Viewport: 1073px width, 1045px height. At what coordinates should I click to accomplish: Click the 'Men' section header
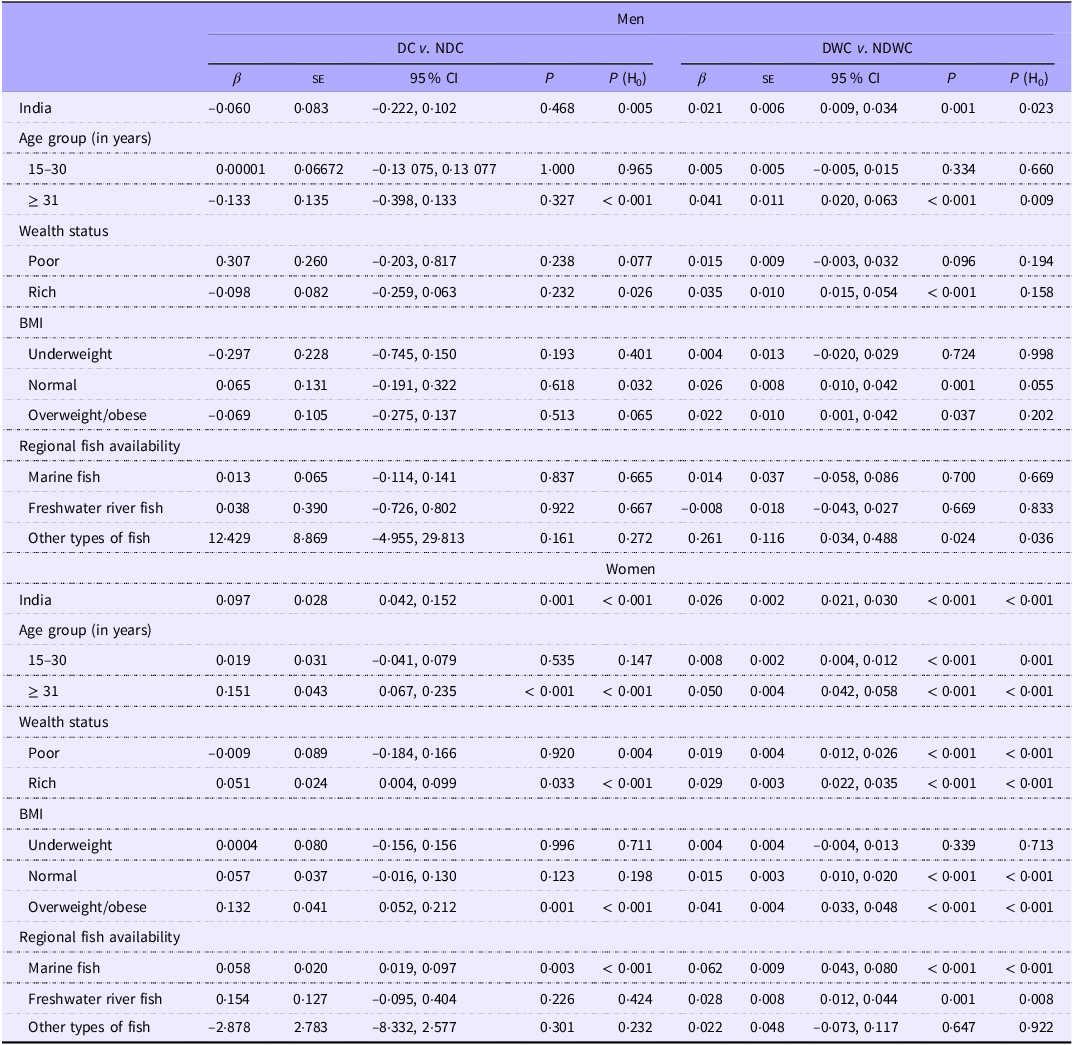(631, 18)
